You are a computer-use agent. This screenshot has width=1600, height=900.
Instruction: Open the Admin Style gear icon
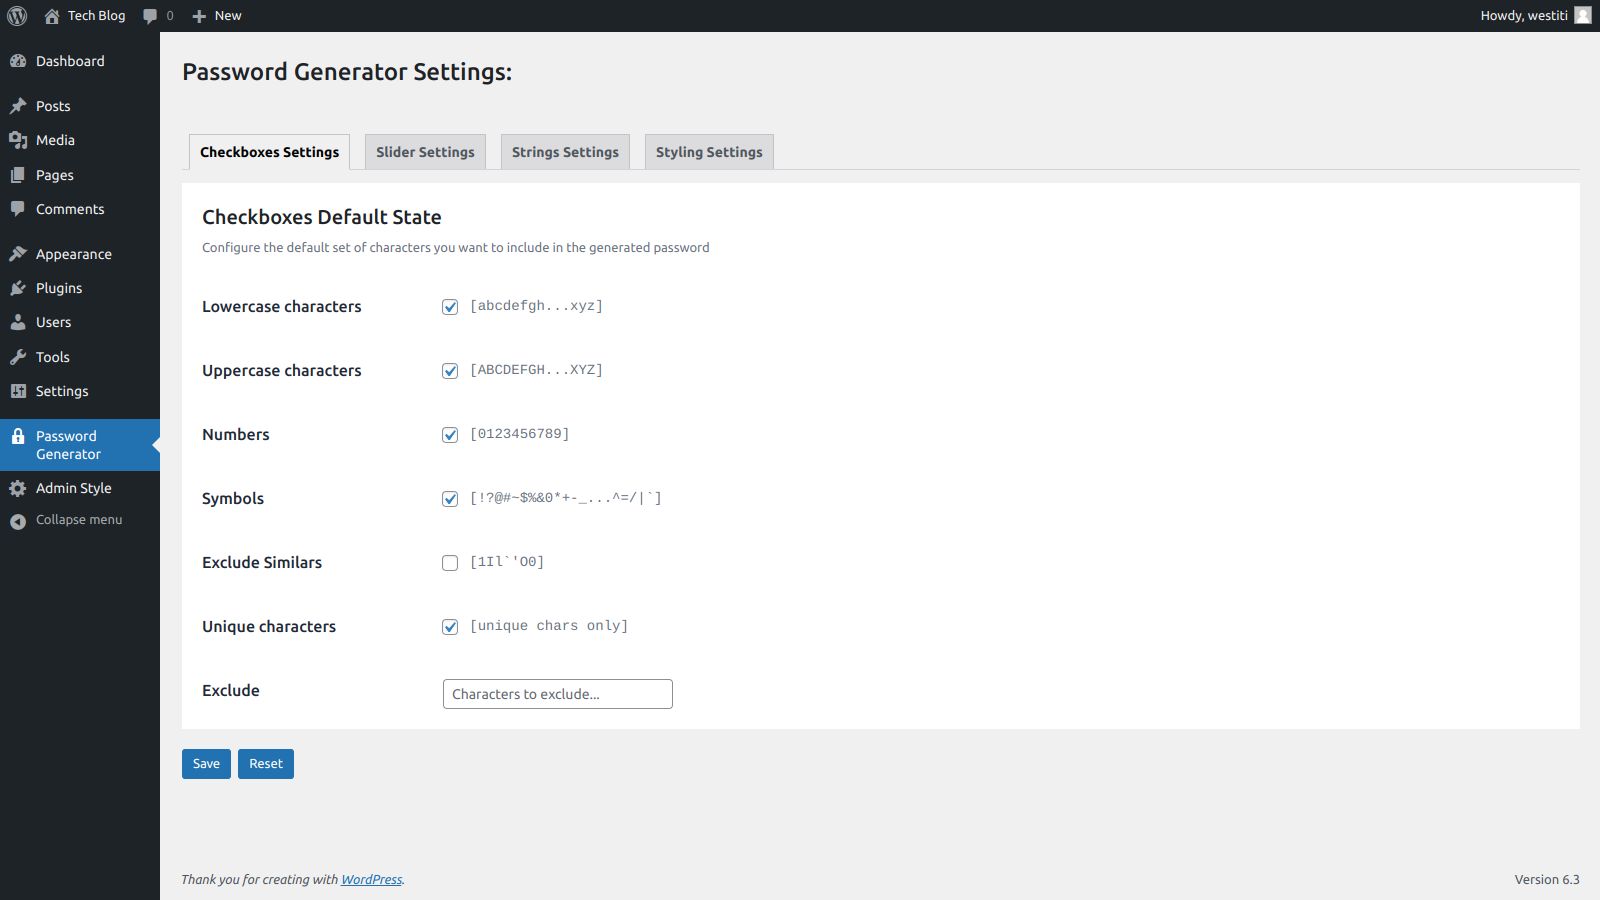pyautogui.click(x=18, y=488)
